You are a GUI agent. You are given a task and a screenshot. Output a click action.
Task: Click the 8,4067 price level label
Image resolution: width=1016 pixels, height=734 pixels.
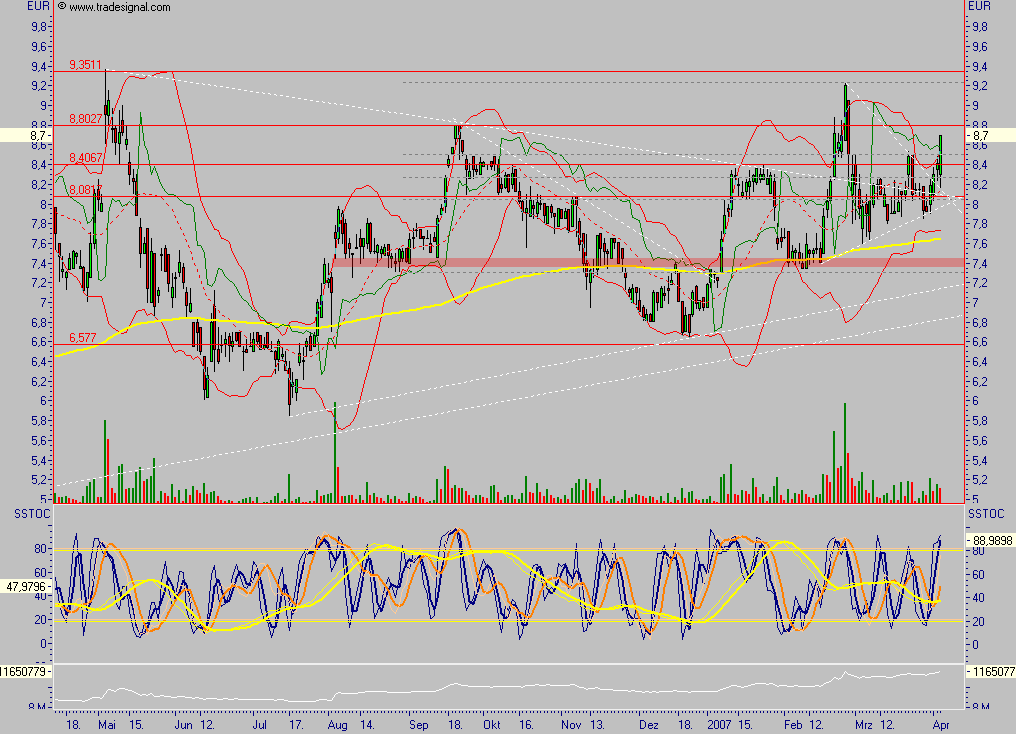pyautogui.click(x=85, y=158)
